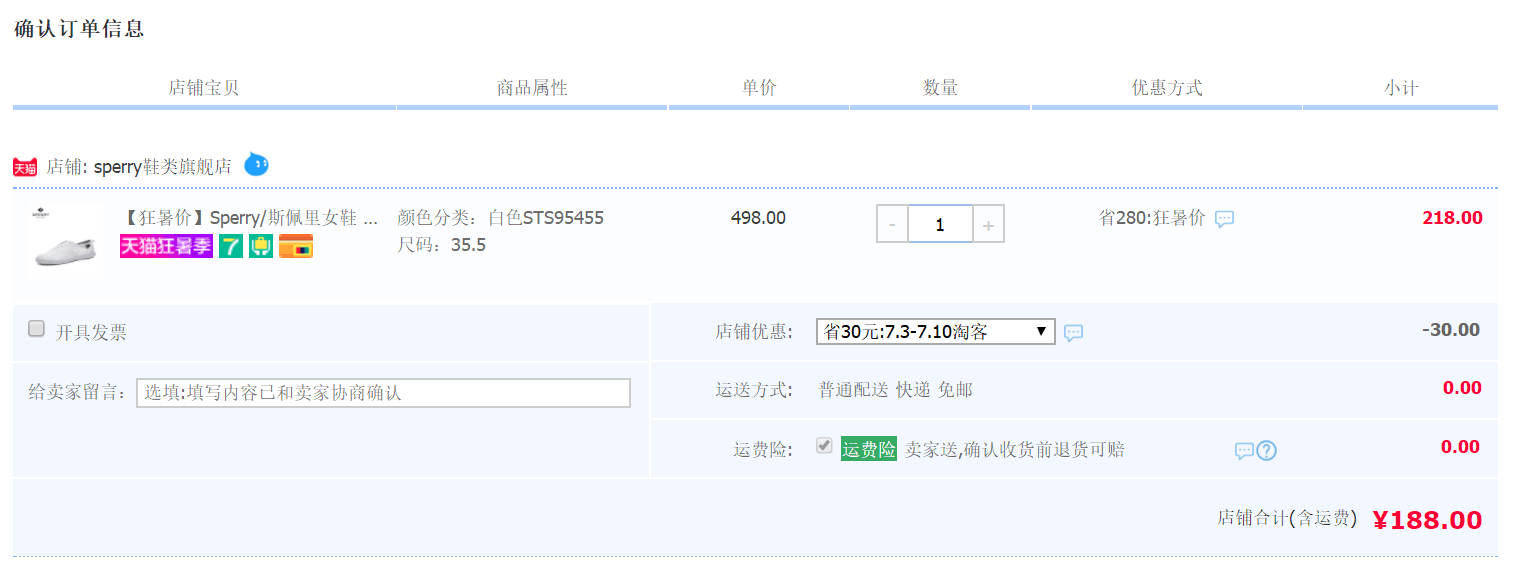Click the green 运费险 label tag
Image resolution: width=1514 pixels, height=561 pixels.
869,450
